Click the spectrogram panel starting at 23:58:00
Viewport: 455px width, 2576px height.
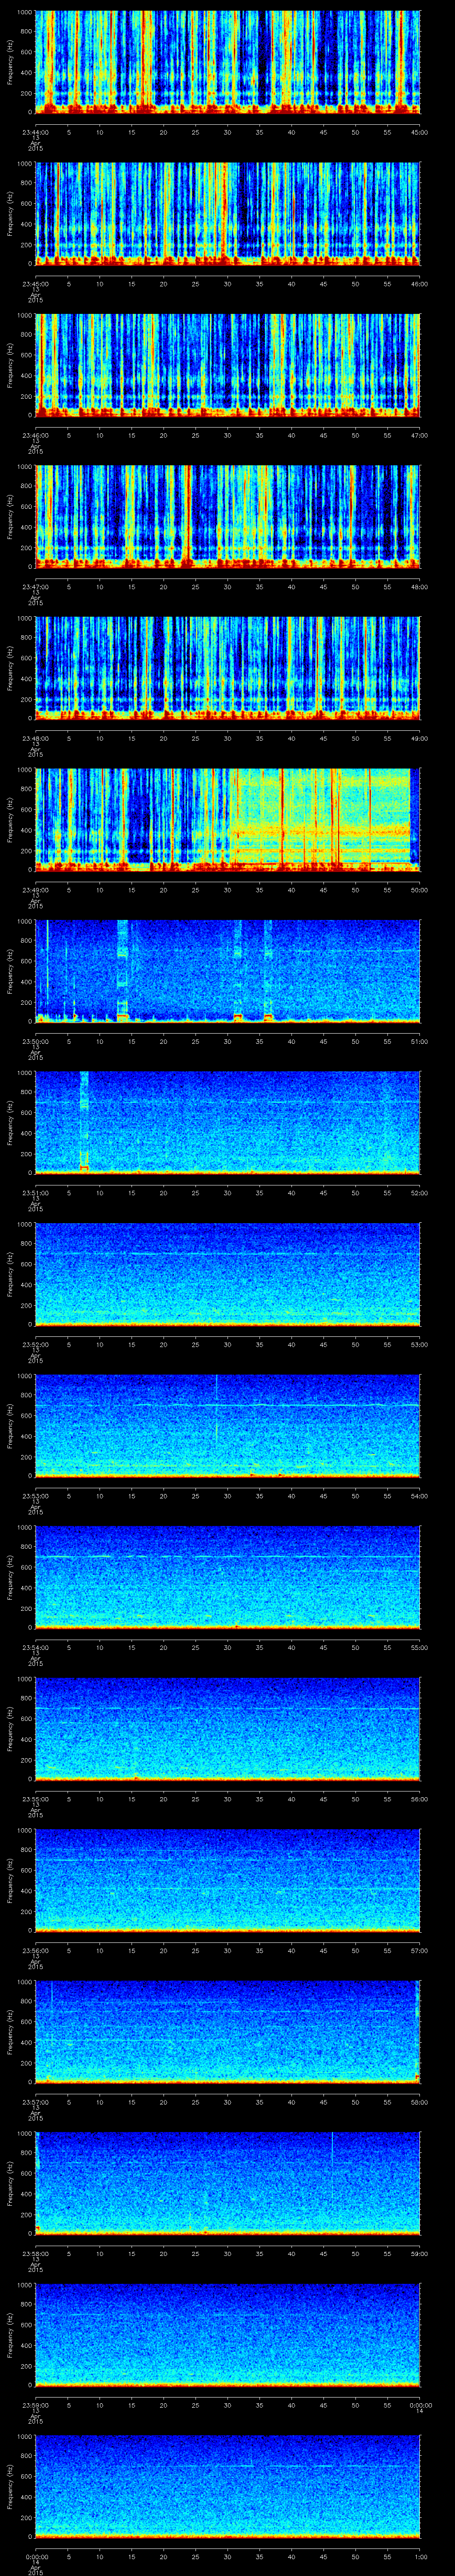pos(228,2183)
